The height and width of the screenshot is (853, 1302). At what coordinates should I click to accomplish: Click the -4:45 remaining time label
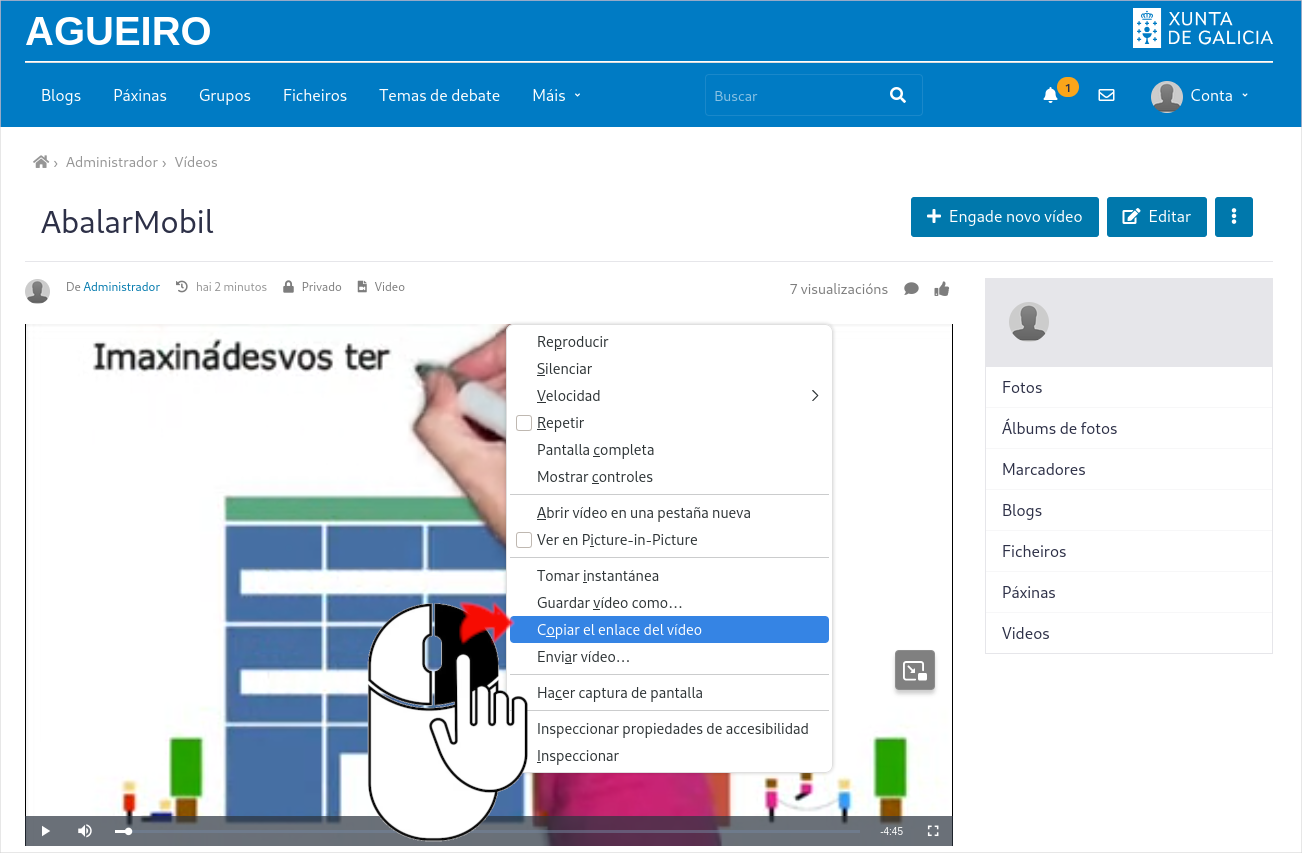[x=891, y=831]
